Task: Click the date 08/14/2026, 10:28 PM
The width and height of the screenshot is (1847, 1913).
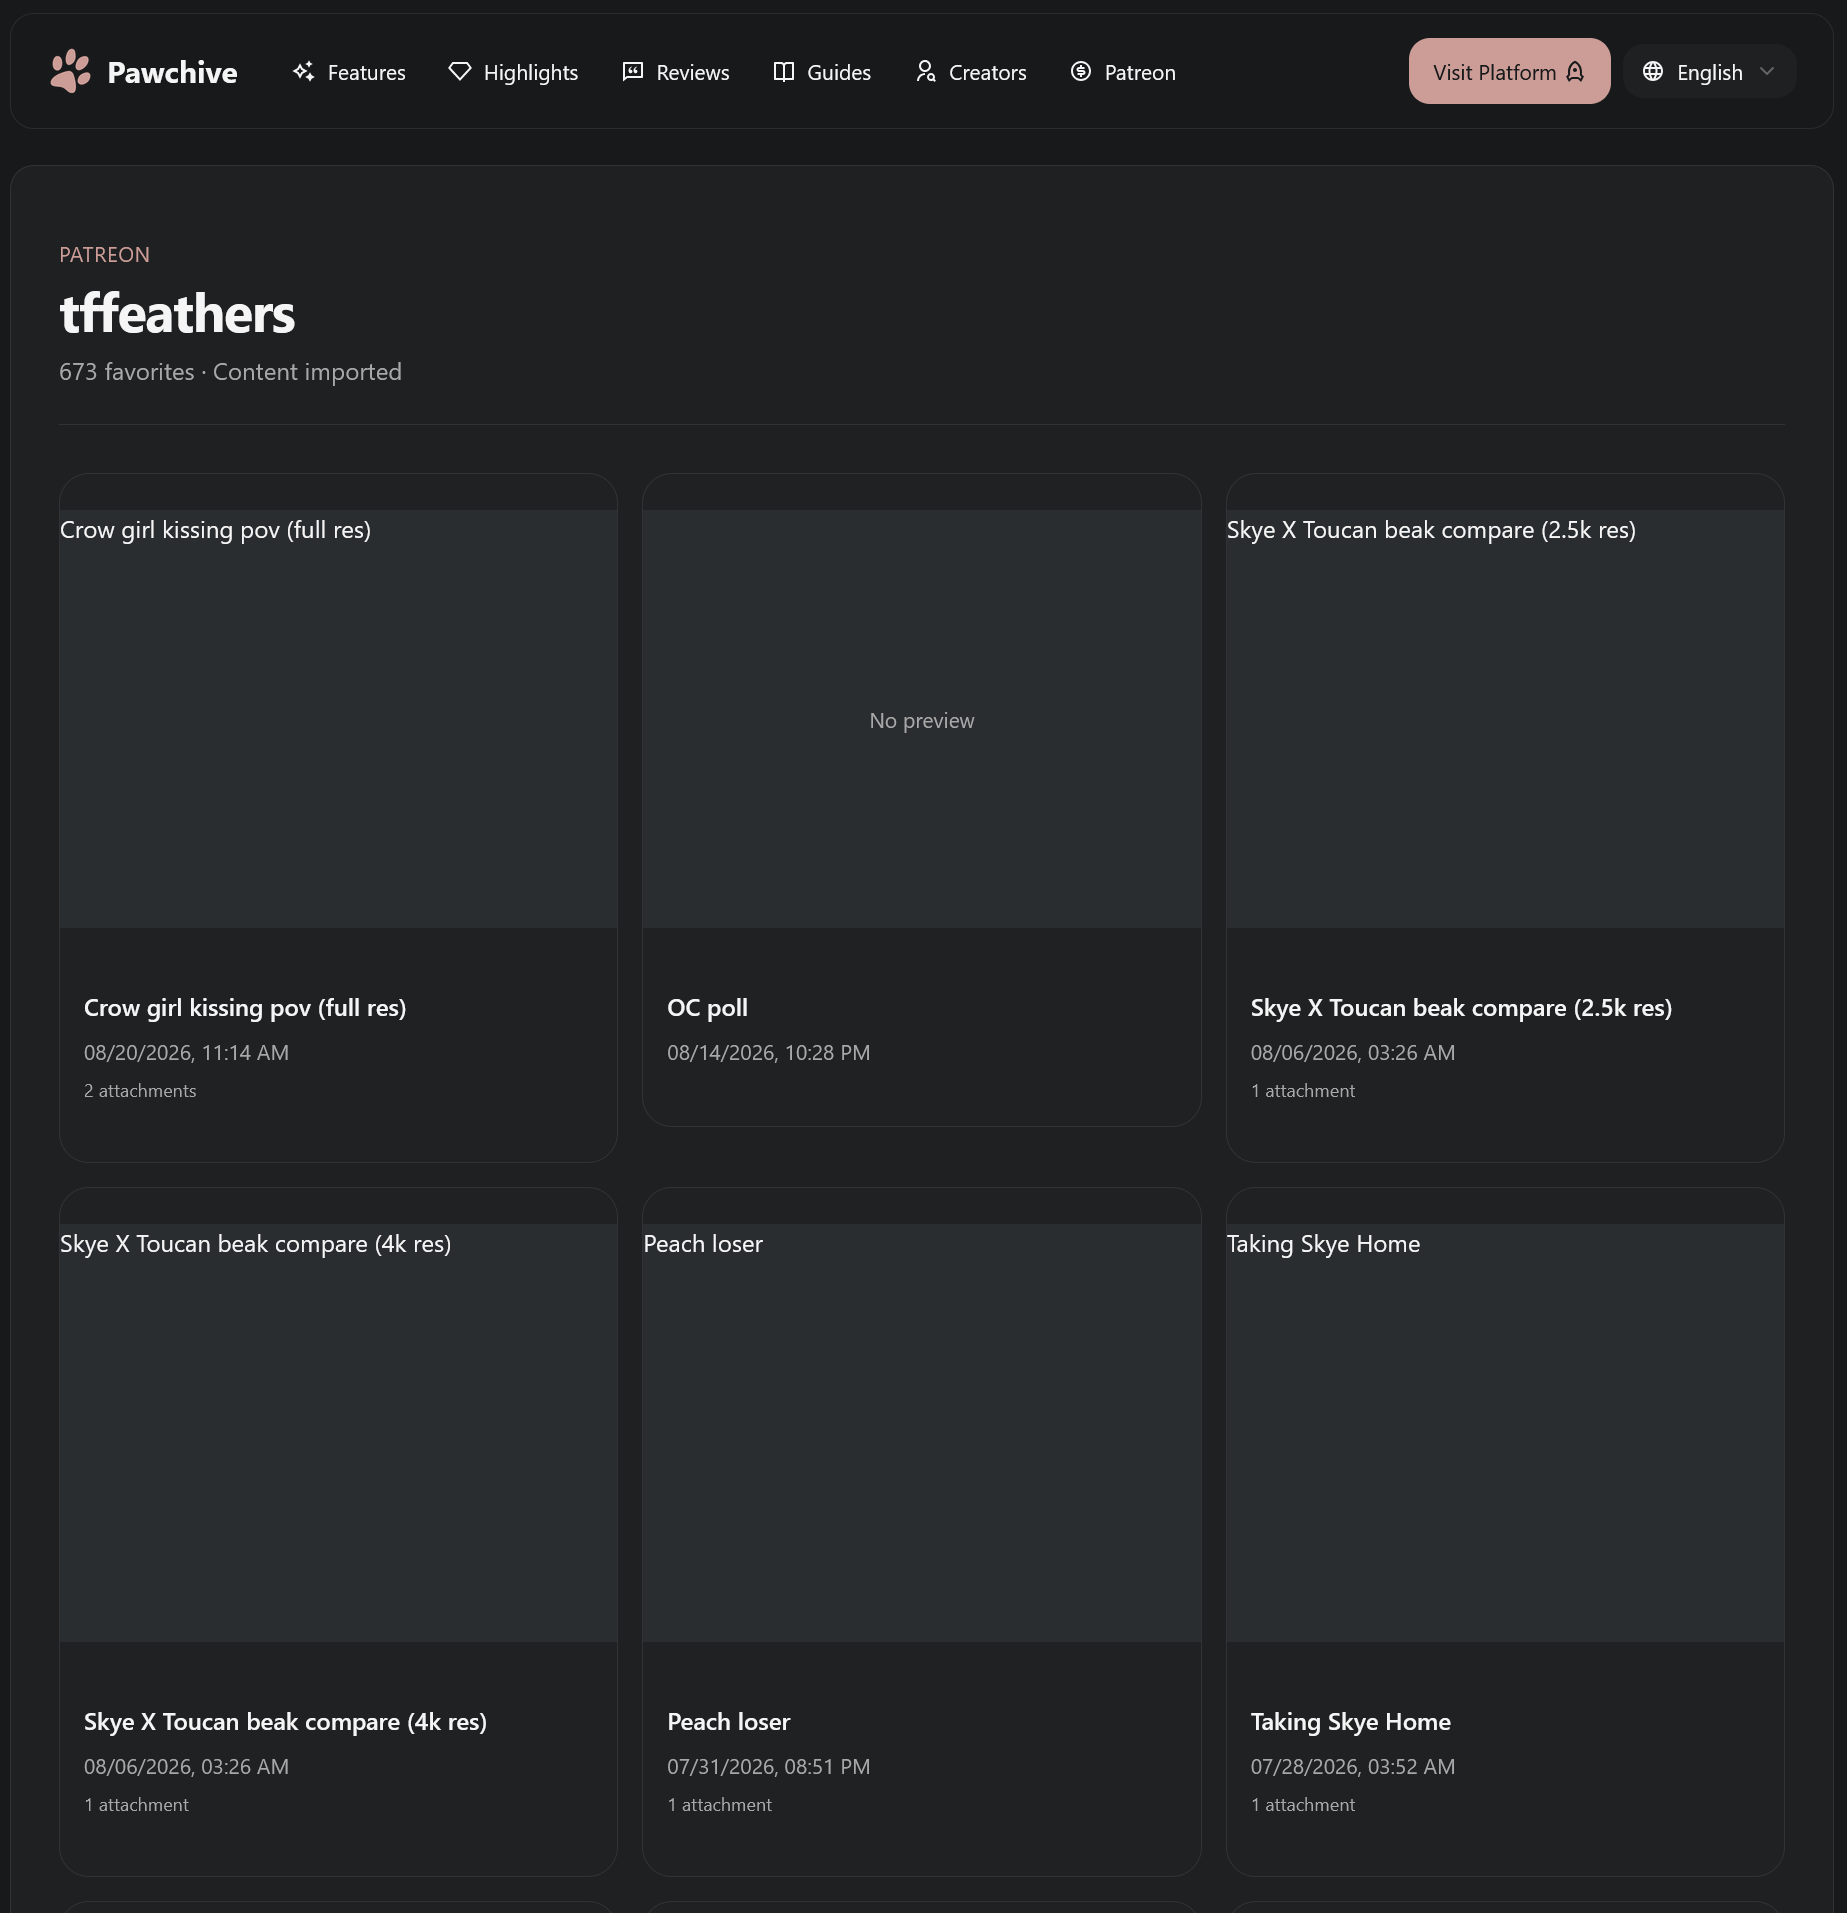Action: [768, 1053]
